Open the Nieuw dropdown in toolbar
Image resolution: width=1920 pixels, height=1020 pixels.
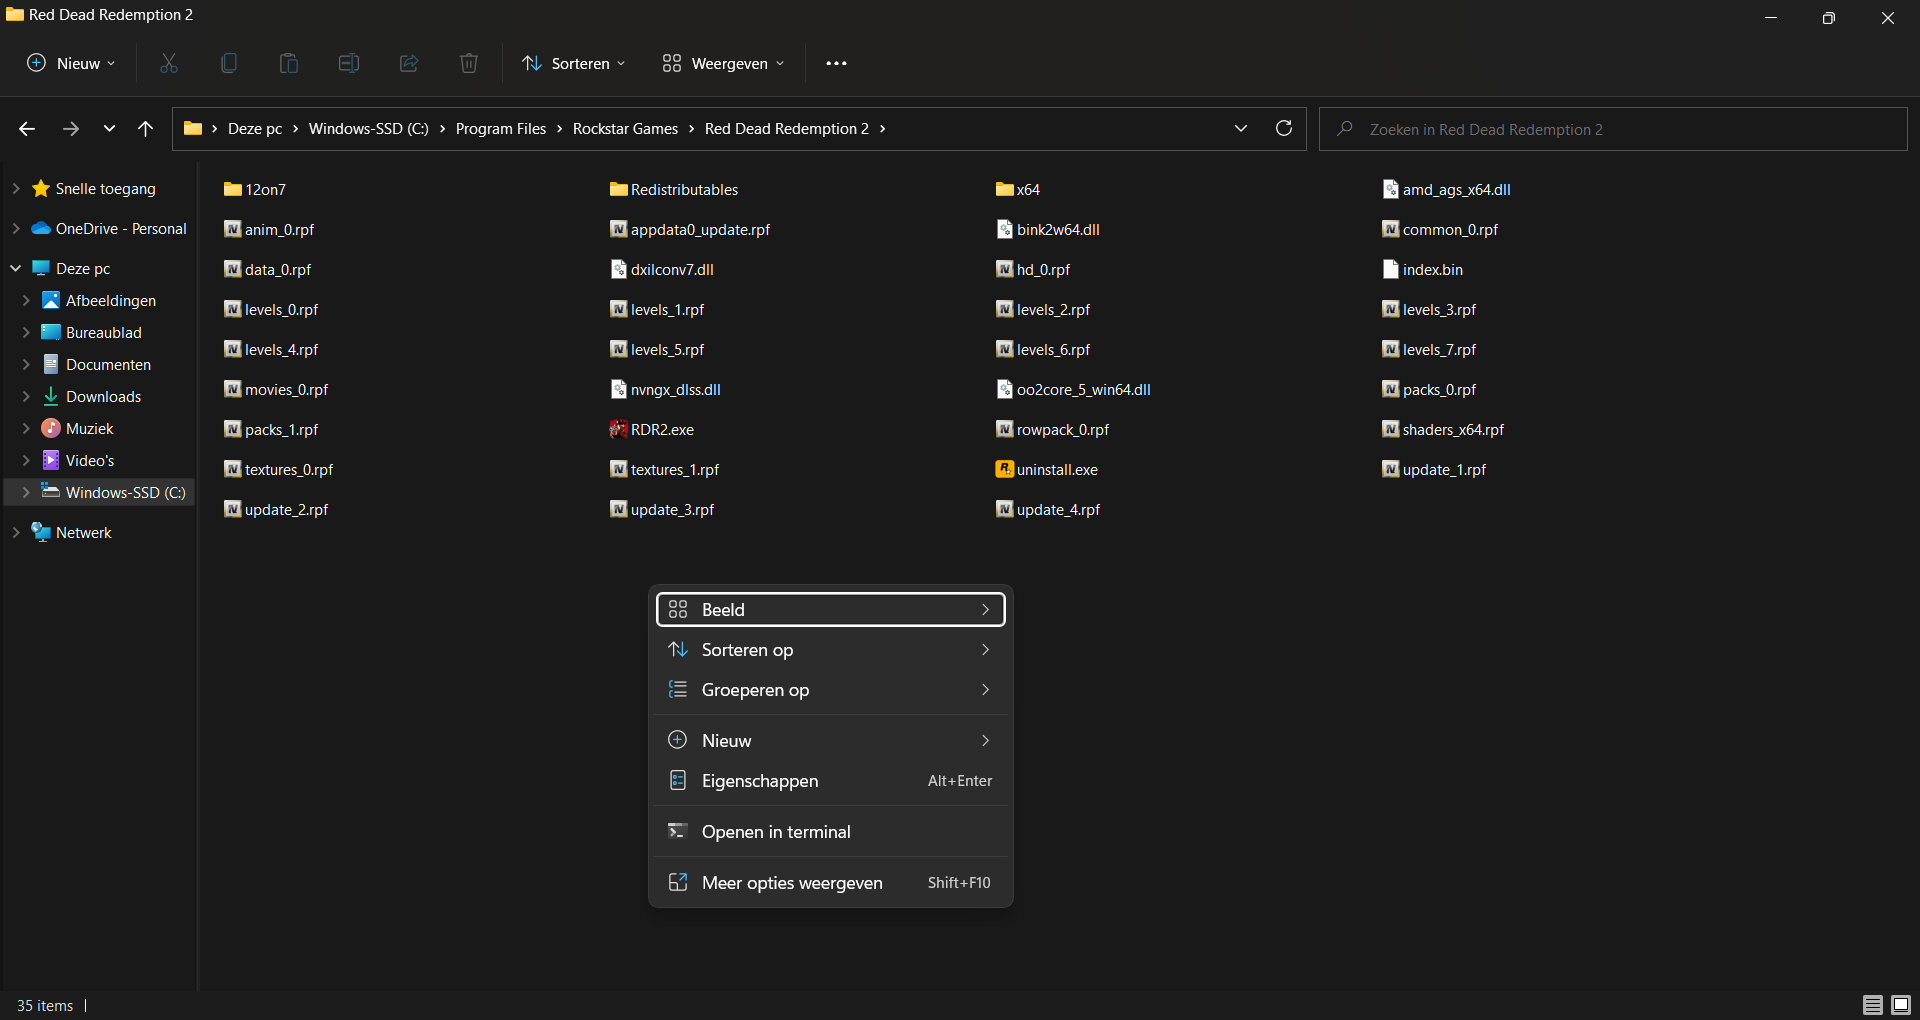pyautogui.click(x=71, y=63)
